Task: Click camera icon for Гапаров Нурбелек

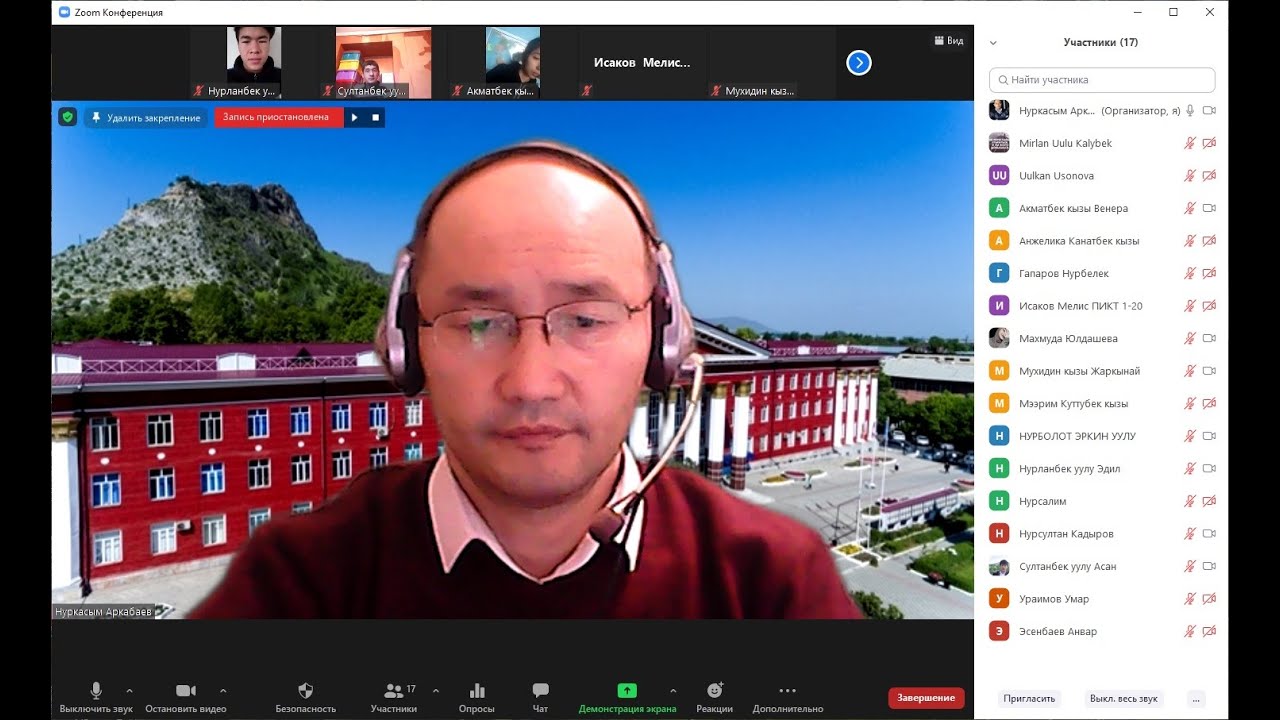Action: [x=1209, y=273]
